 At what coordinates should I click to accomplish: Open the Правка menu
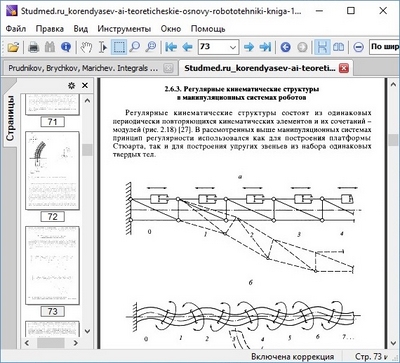(x=50, y=29)
